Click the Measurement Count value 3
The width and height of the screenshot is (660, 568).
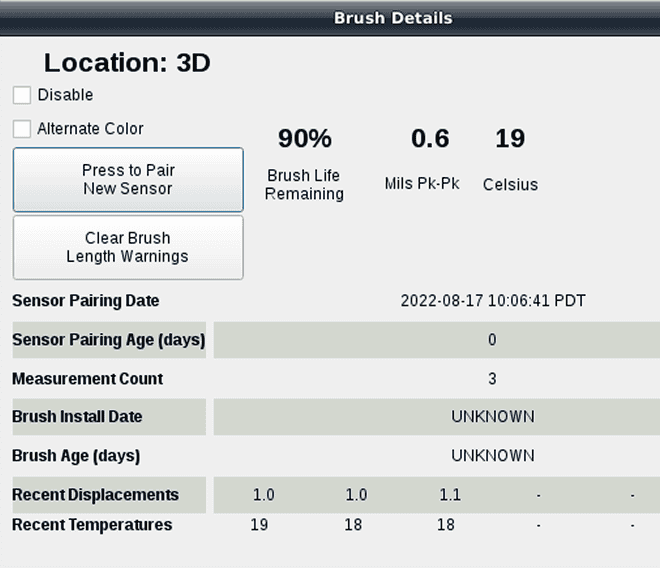[x=492, y=379]
